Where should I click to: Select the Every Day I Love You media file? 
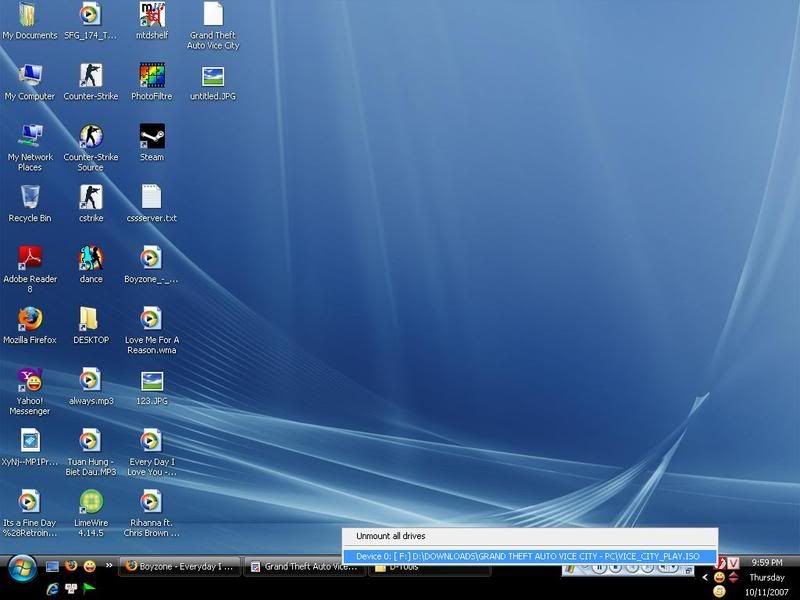coord(152,452)
